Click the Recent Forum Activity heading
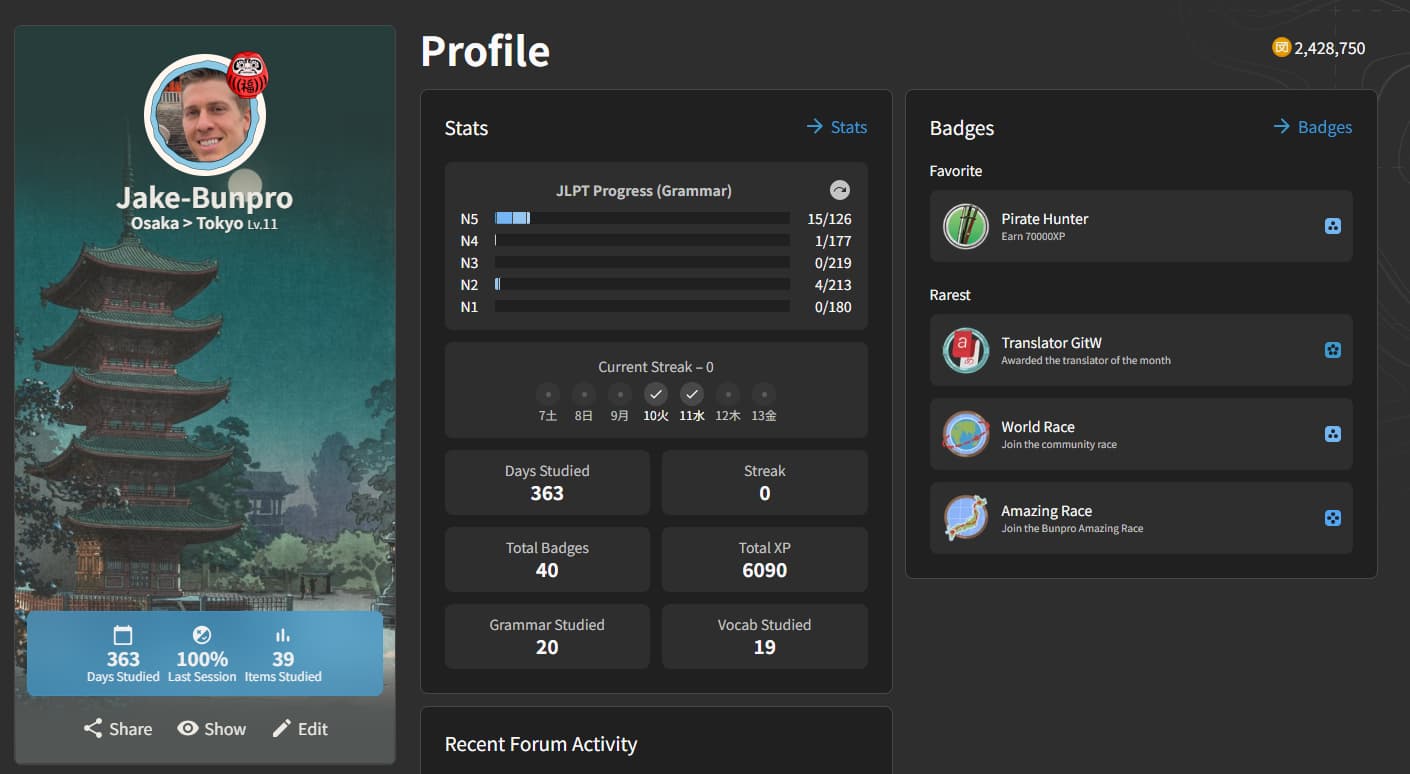Image resolution: width=1410 pixels, height=774 pixels. coord(541,744)
